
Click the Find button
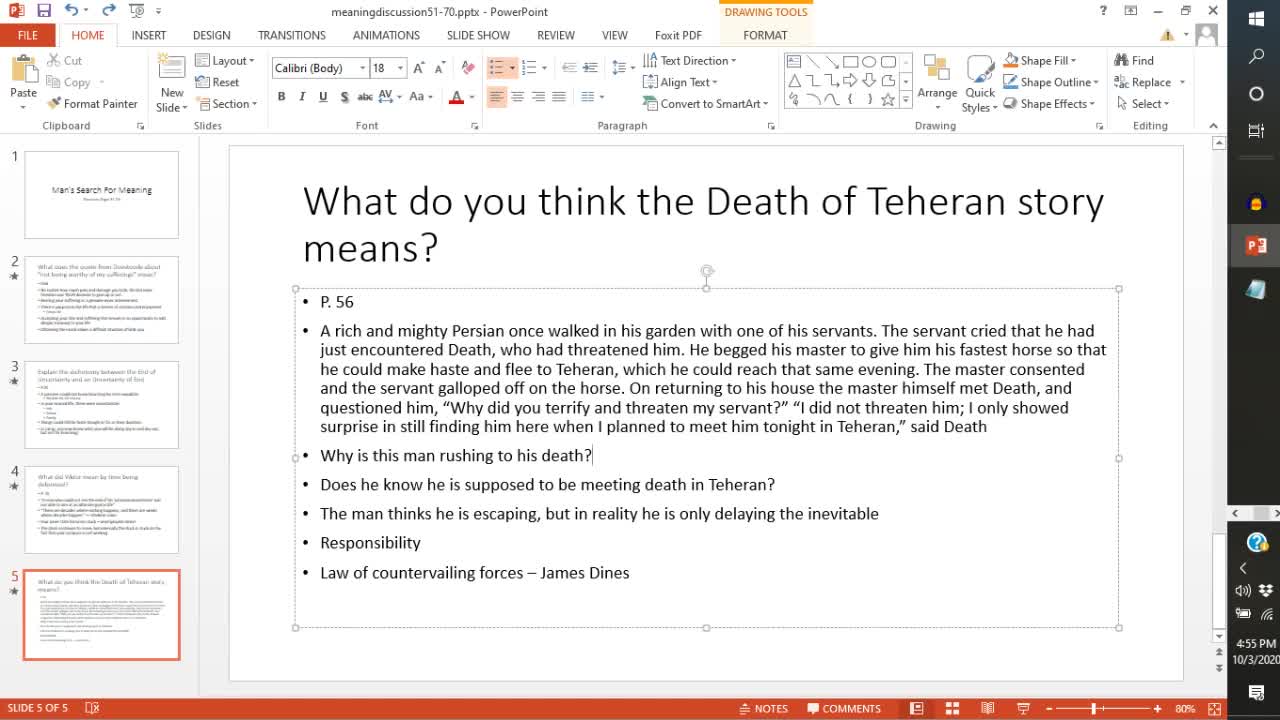(1134, 61)
